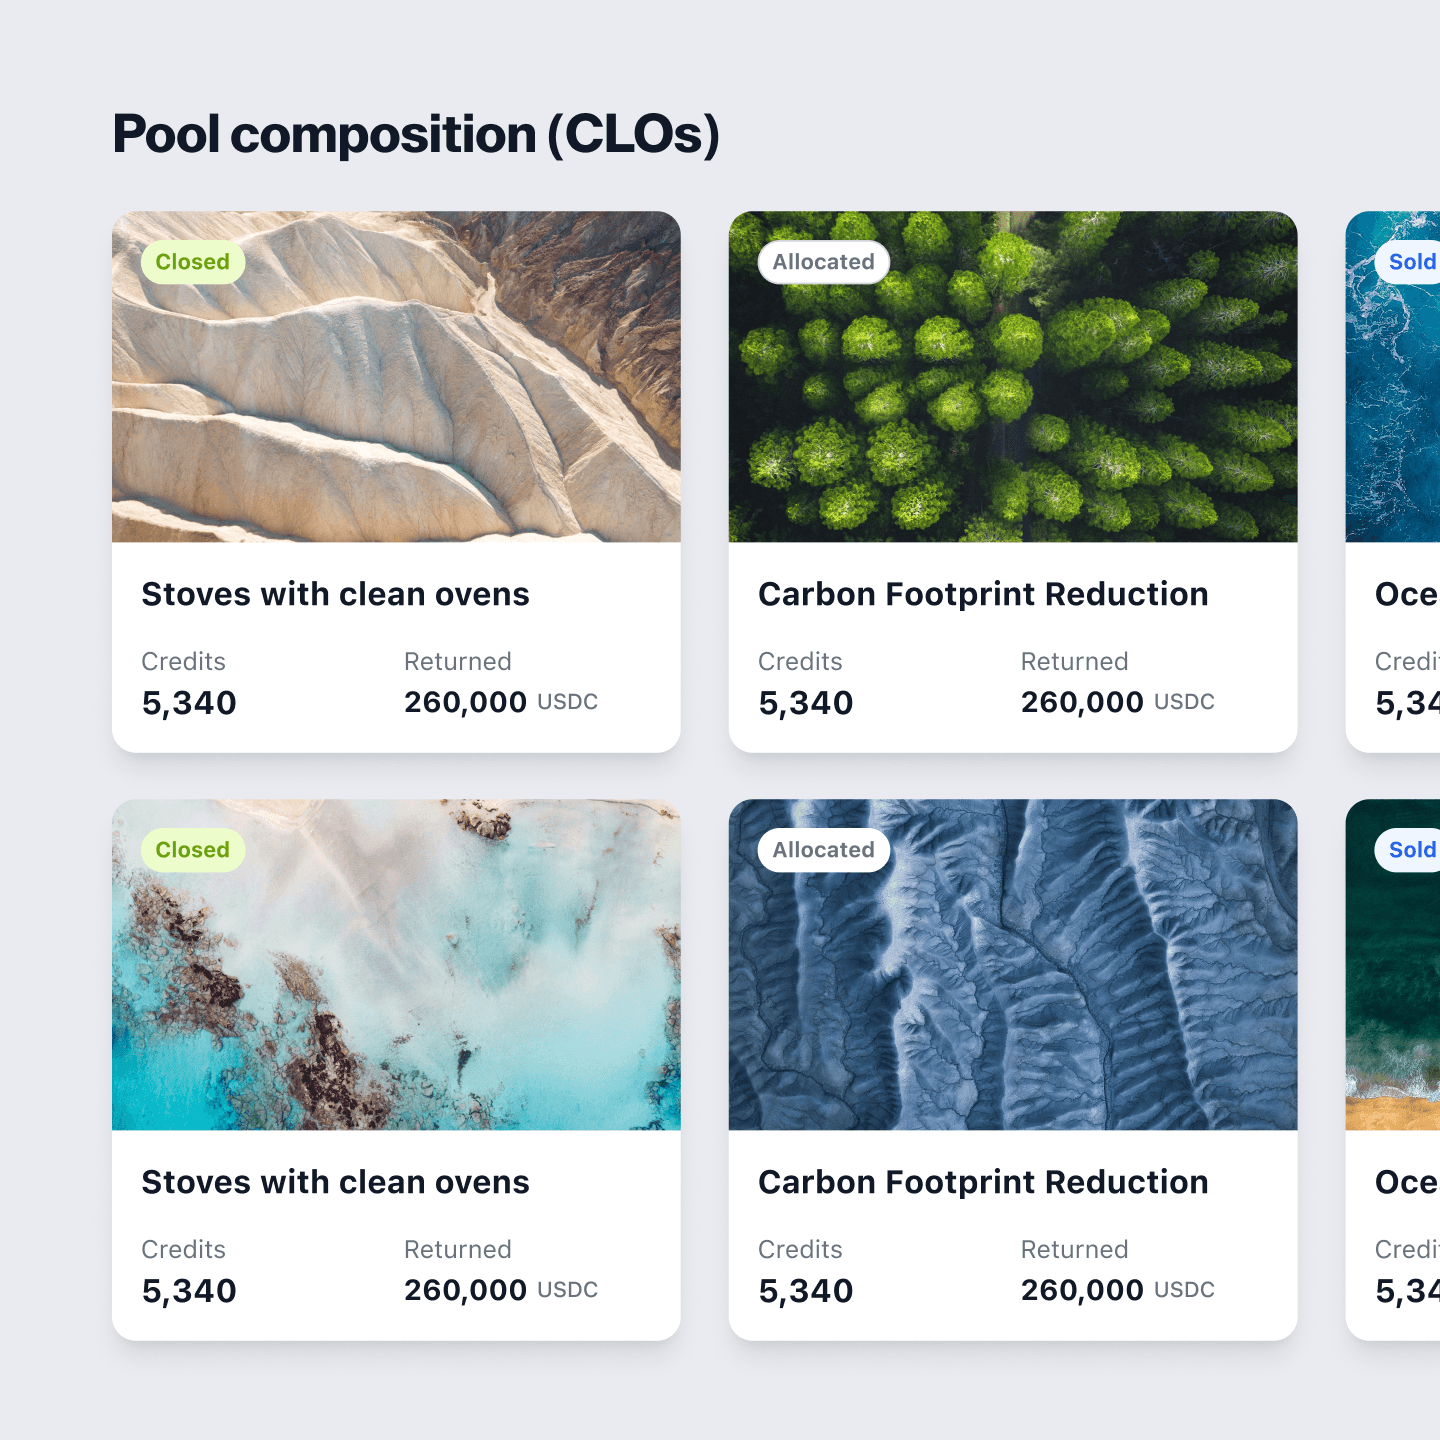1440x1440 pixels.
Task: Select the Allocated badge on the blue terrain card
Action: (822, 850)
